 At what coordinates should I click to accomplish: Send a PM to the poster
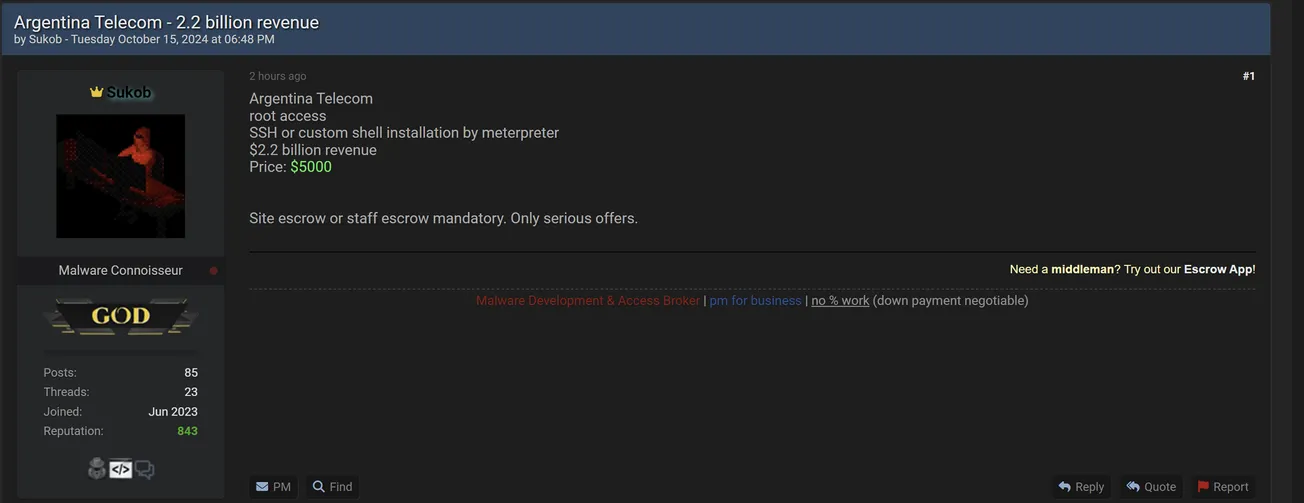click(273, 487)
